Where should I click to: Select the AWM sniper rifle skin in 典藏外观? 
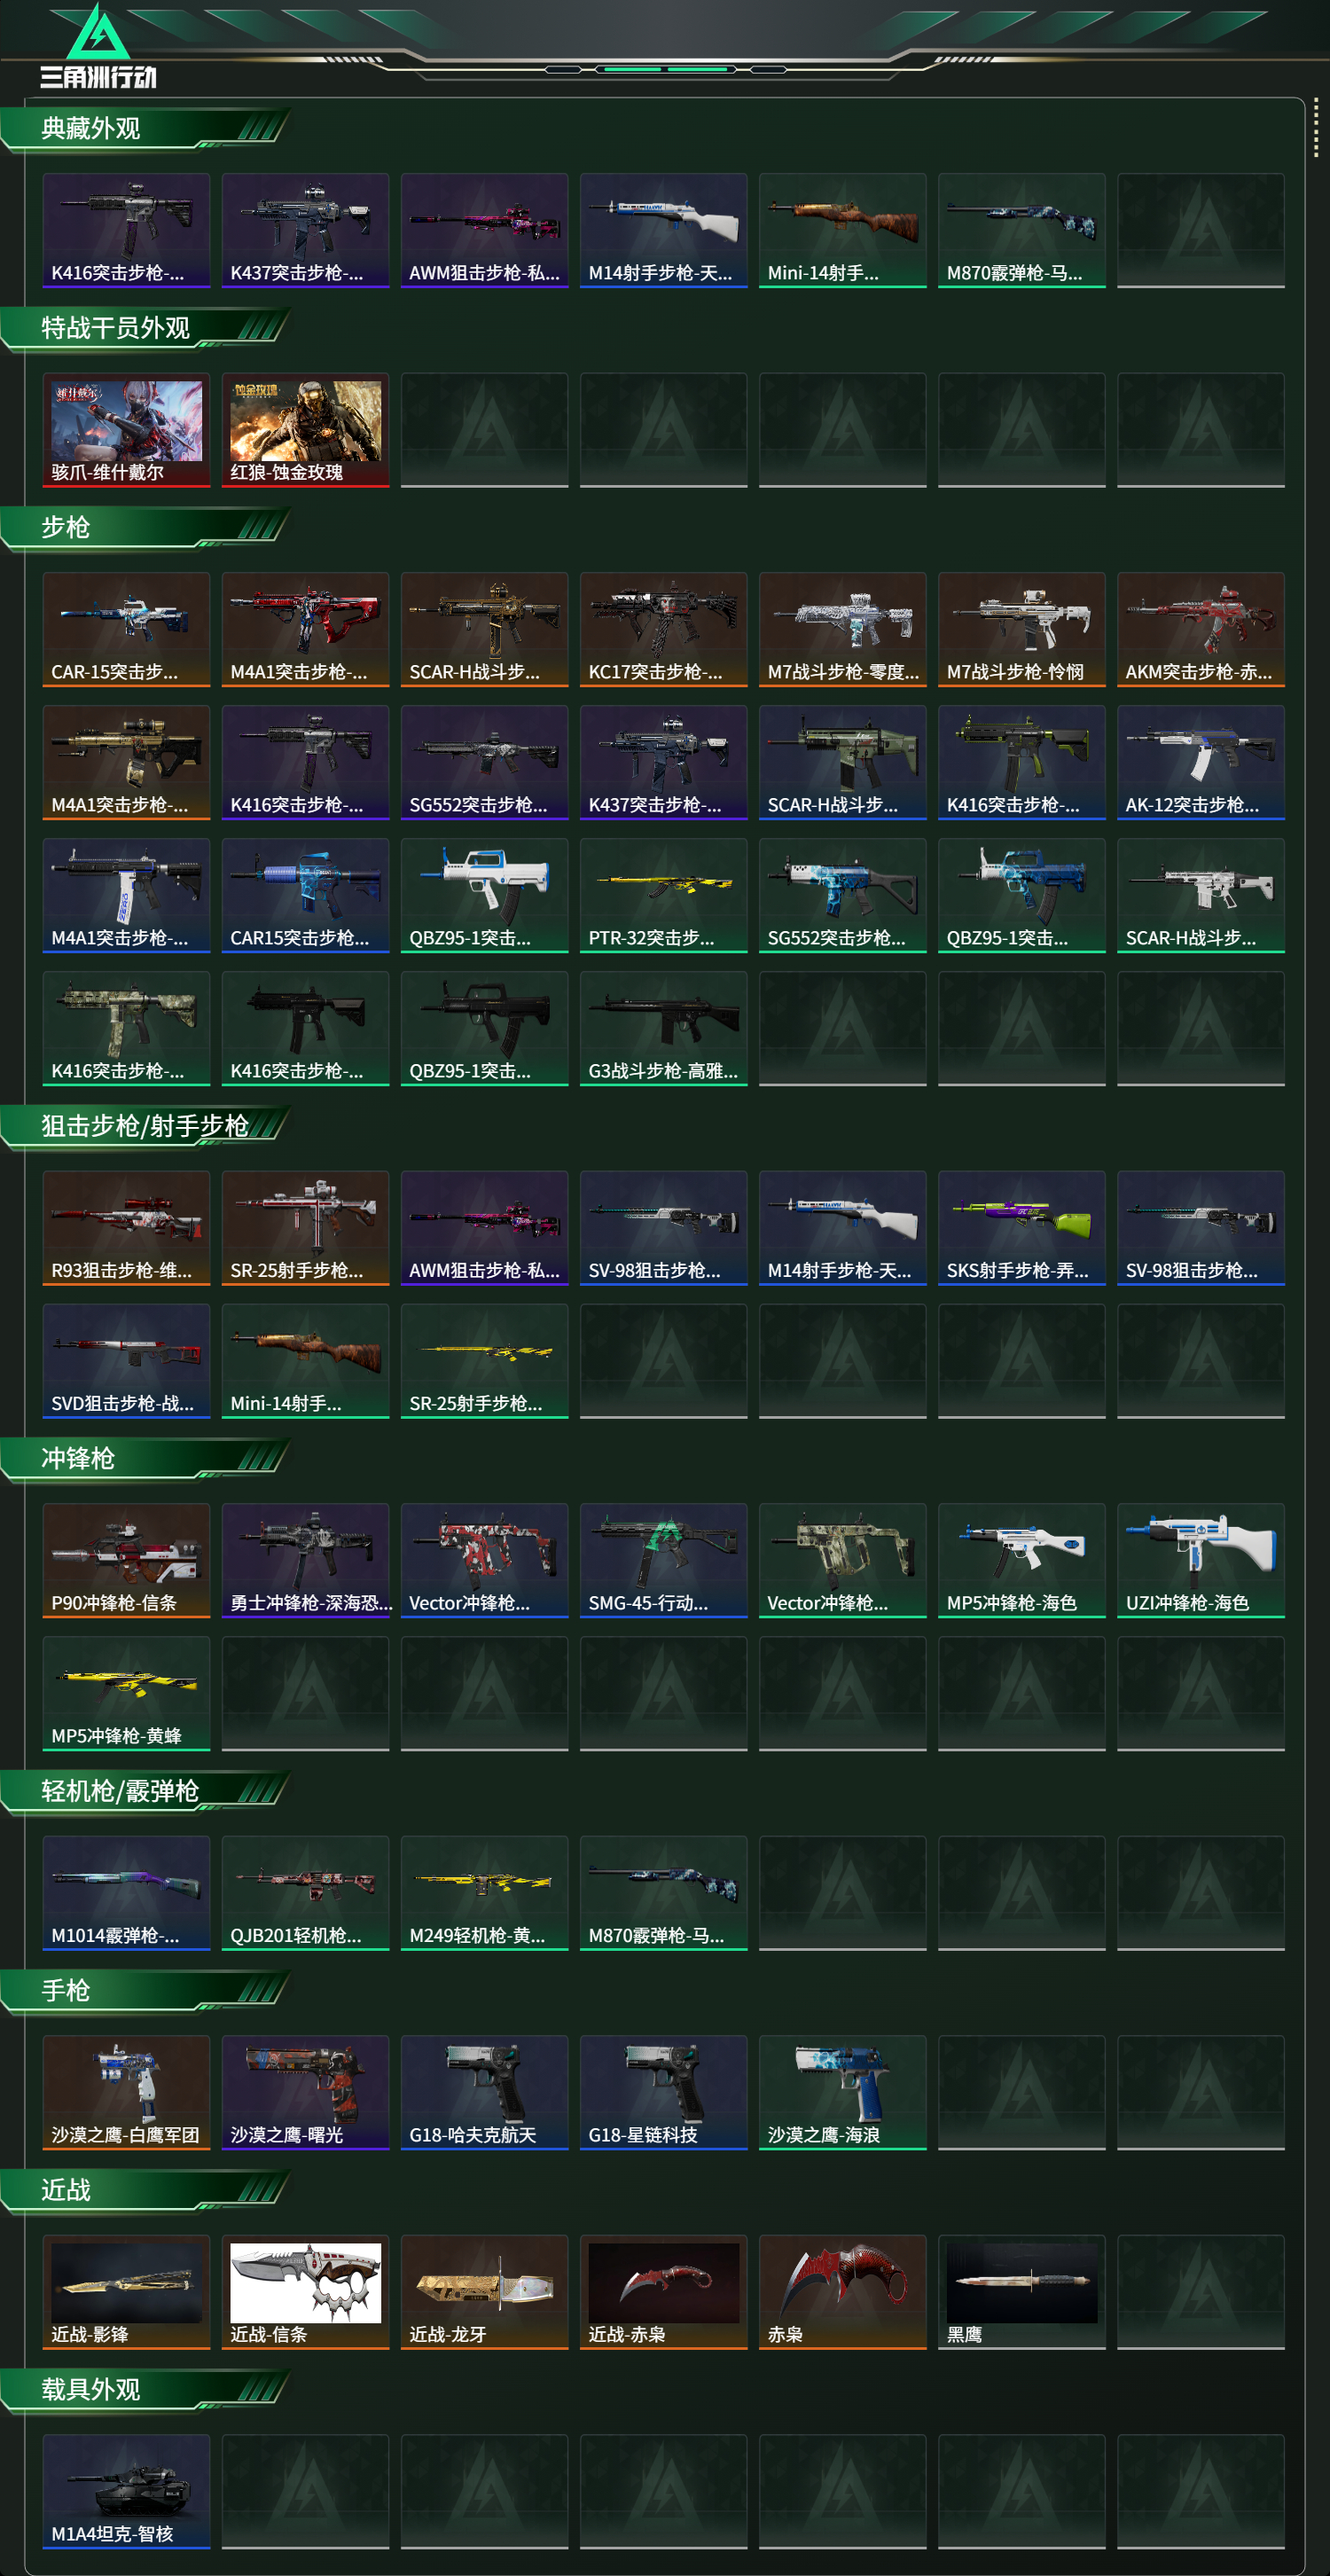click(x=484, y=230)
